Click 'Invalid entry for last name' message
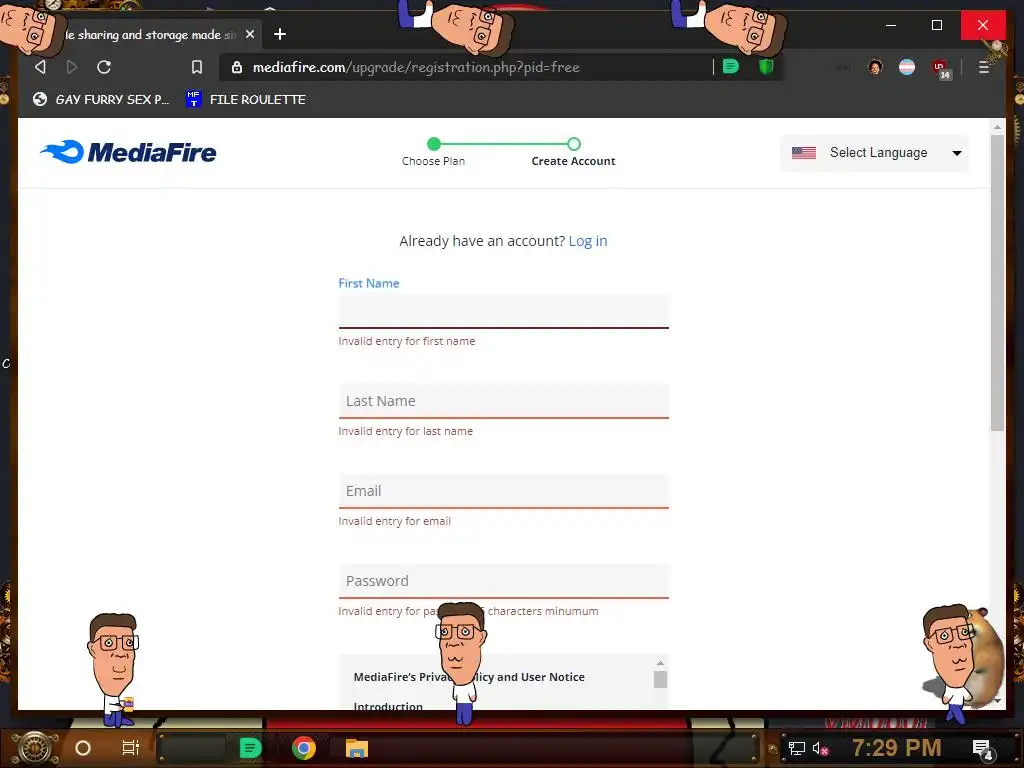 click(x=406, y=431)
